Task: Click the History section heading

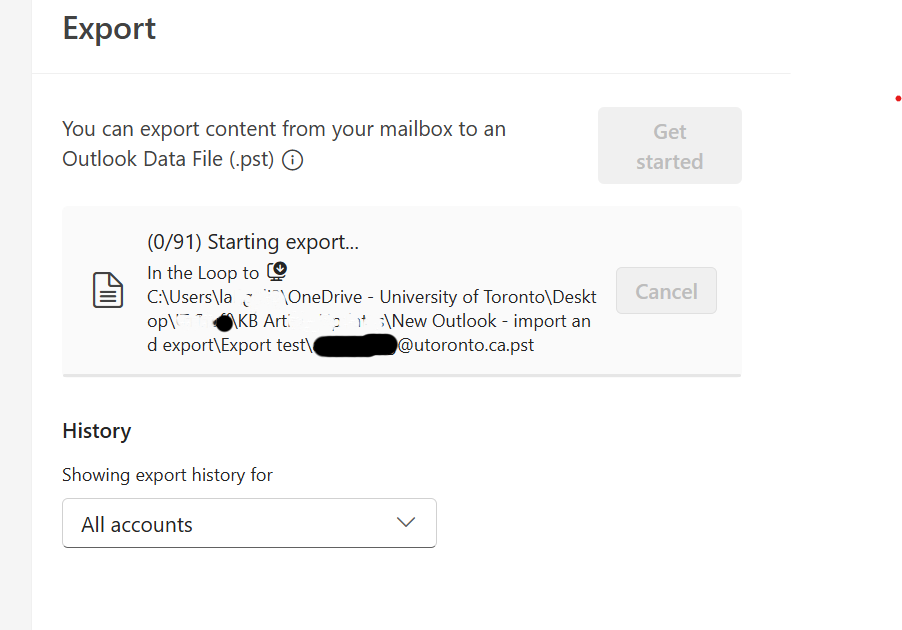Action: point(96,431)
